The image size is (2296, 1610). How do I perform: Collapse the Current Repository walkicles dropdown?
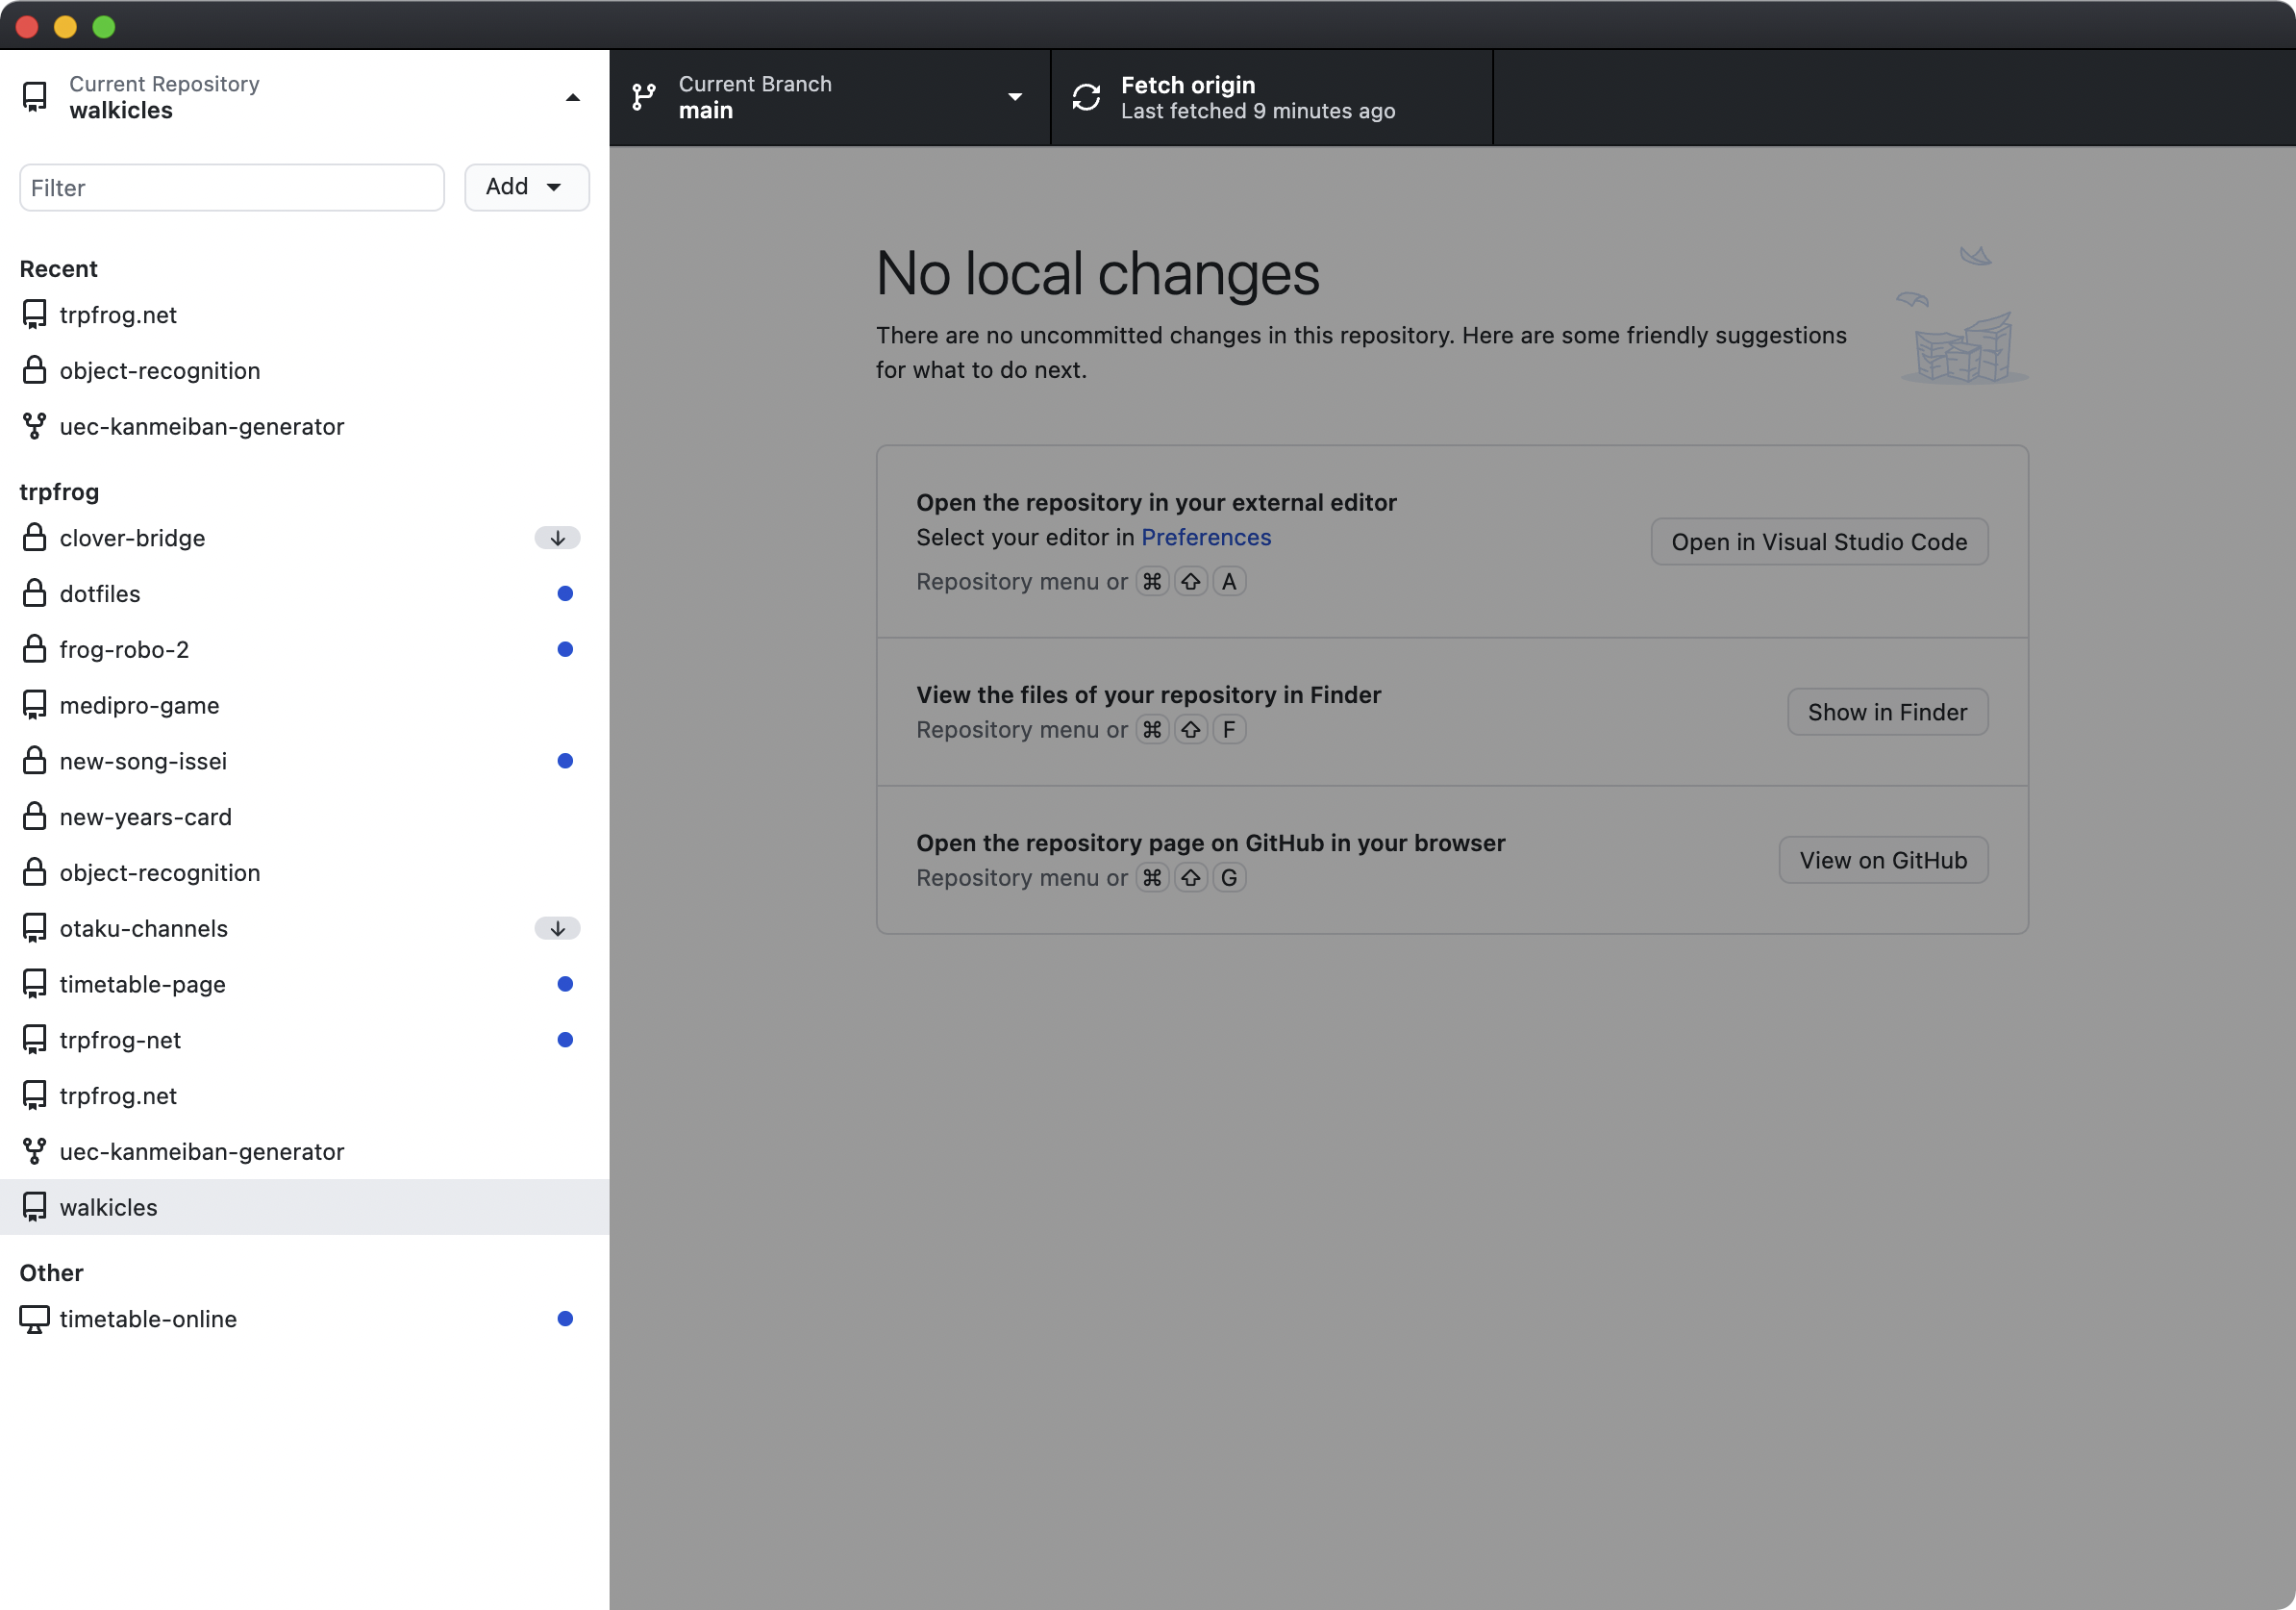572,97
